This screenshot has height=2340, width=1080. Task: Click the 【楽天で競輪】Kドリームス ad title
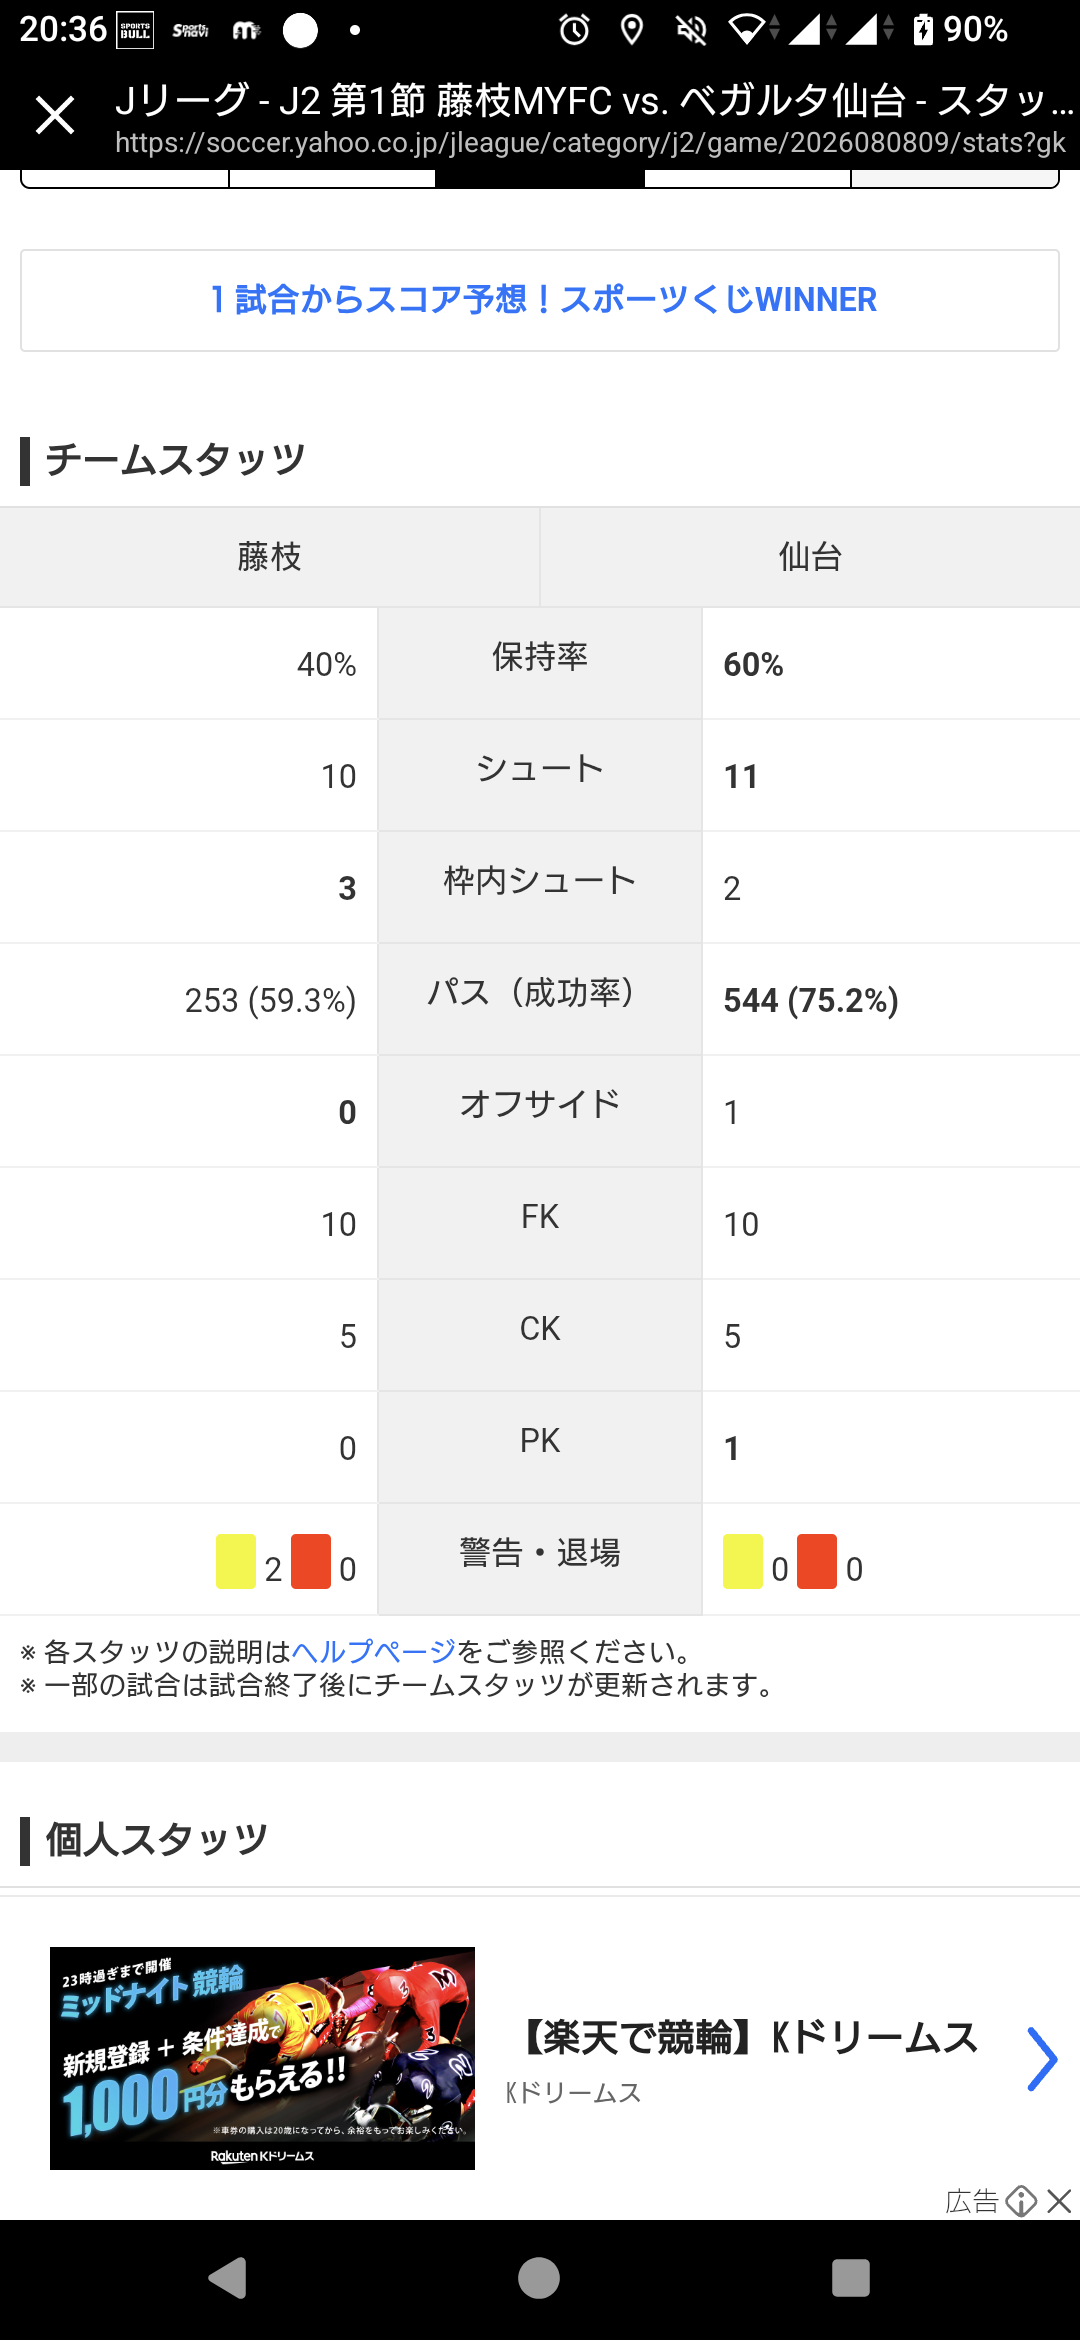coord(748,2037)
